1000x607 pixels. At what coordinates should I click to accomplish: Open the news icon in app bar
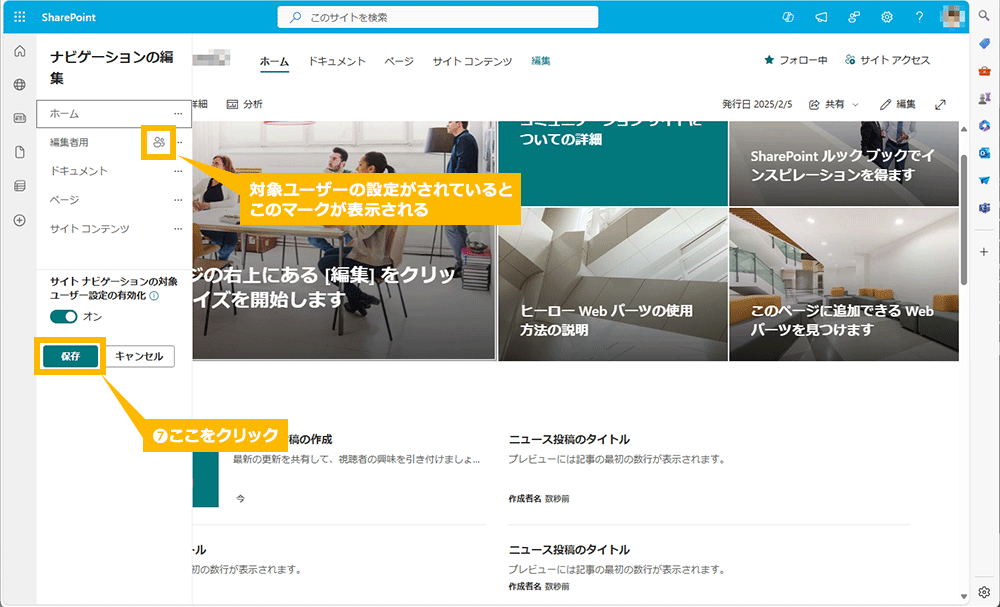[20, 119]
